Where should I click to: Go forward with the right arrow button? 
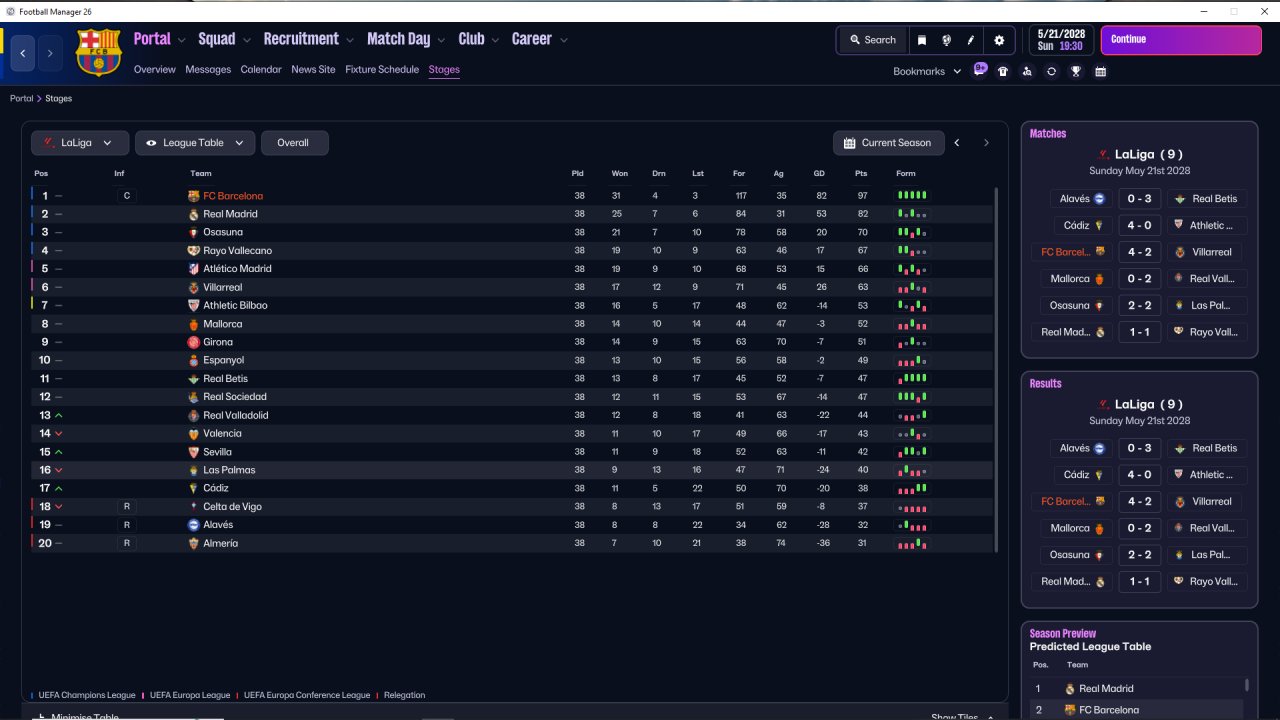tap(50, 53)
